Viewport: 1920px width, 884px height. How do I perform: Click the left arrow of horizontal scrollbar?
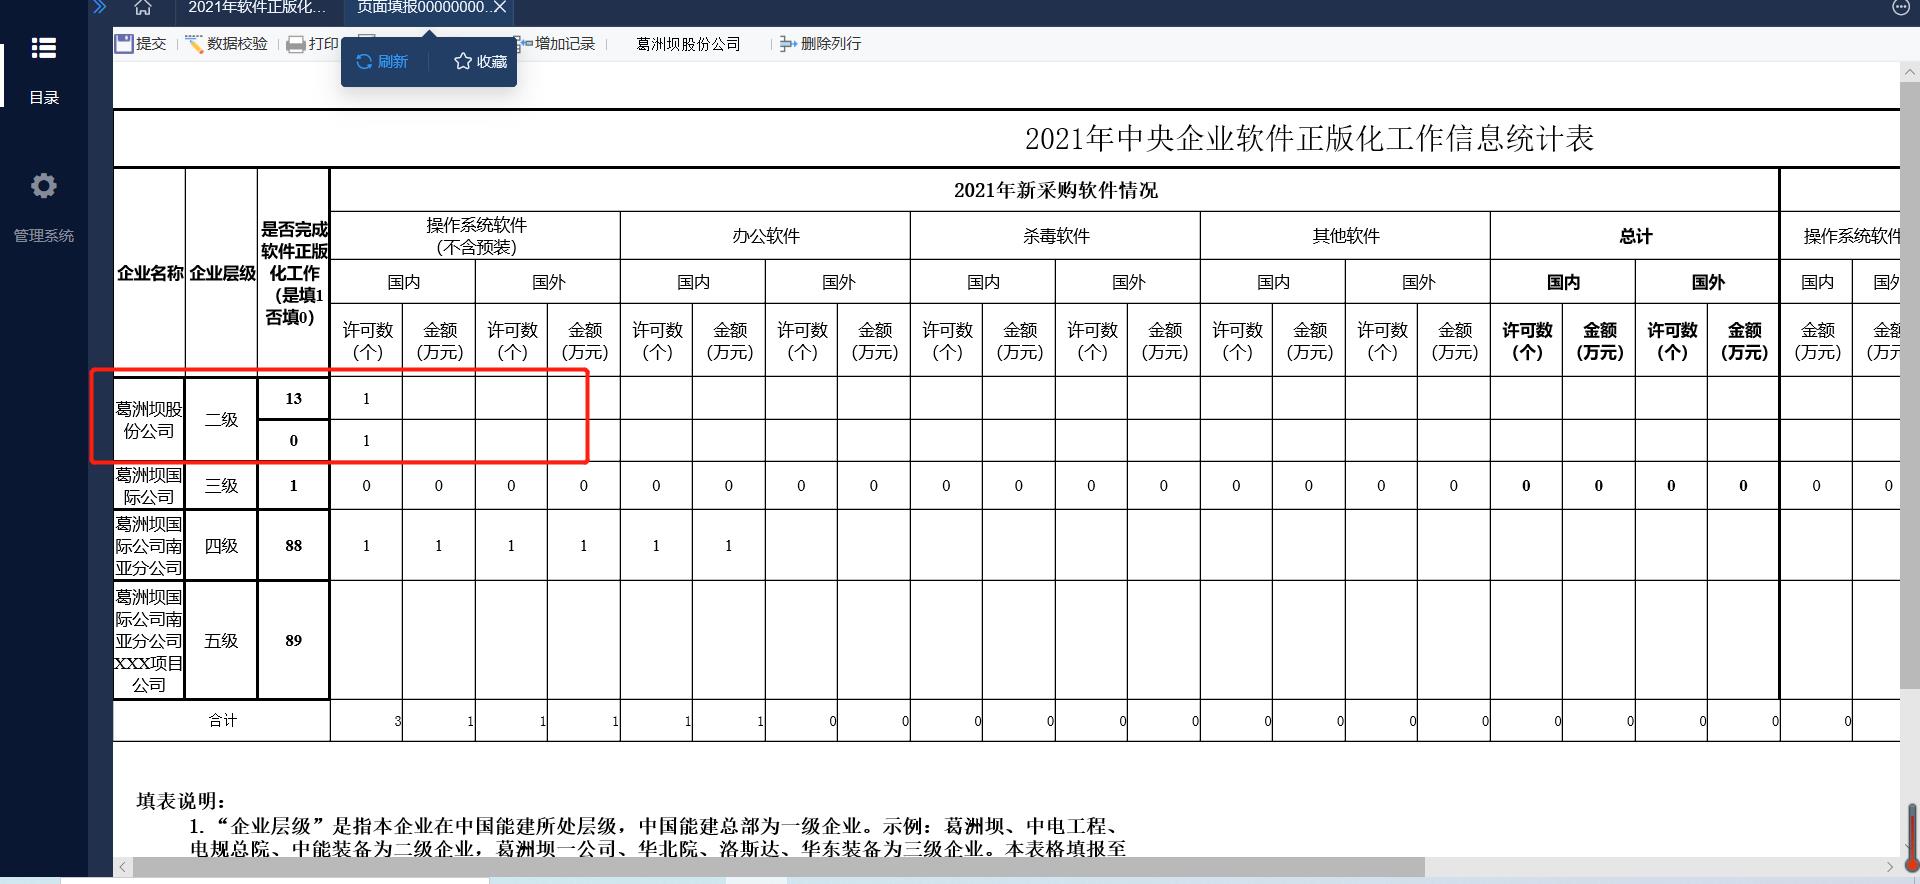click(122, 867)
